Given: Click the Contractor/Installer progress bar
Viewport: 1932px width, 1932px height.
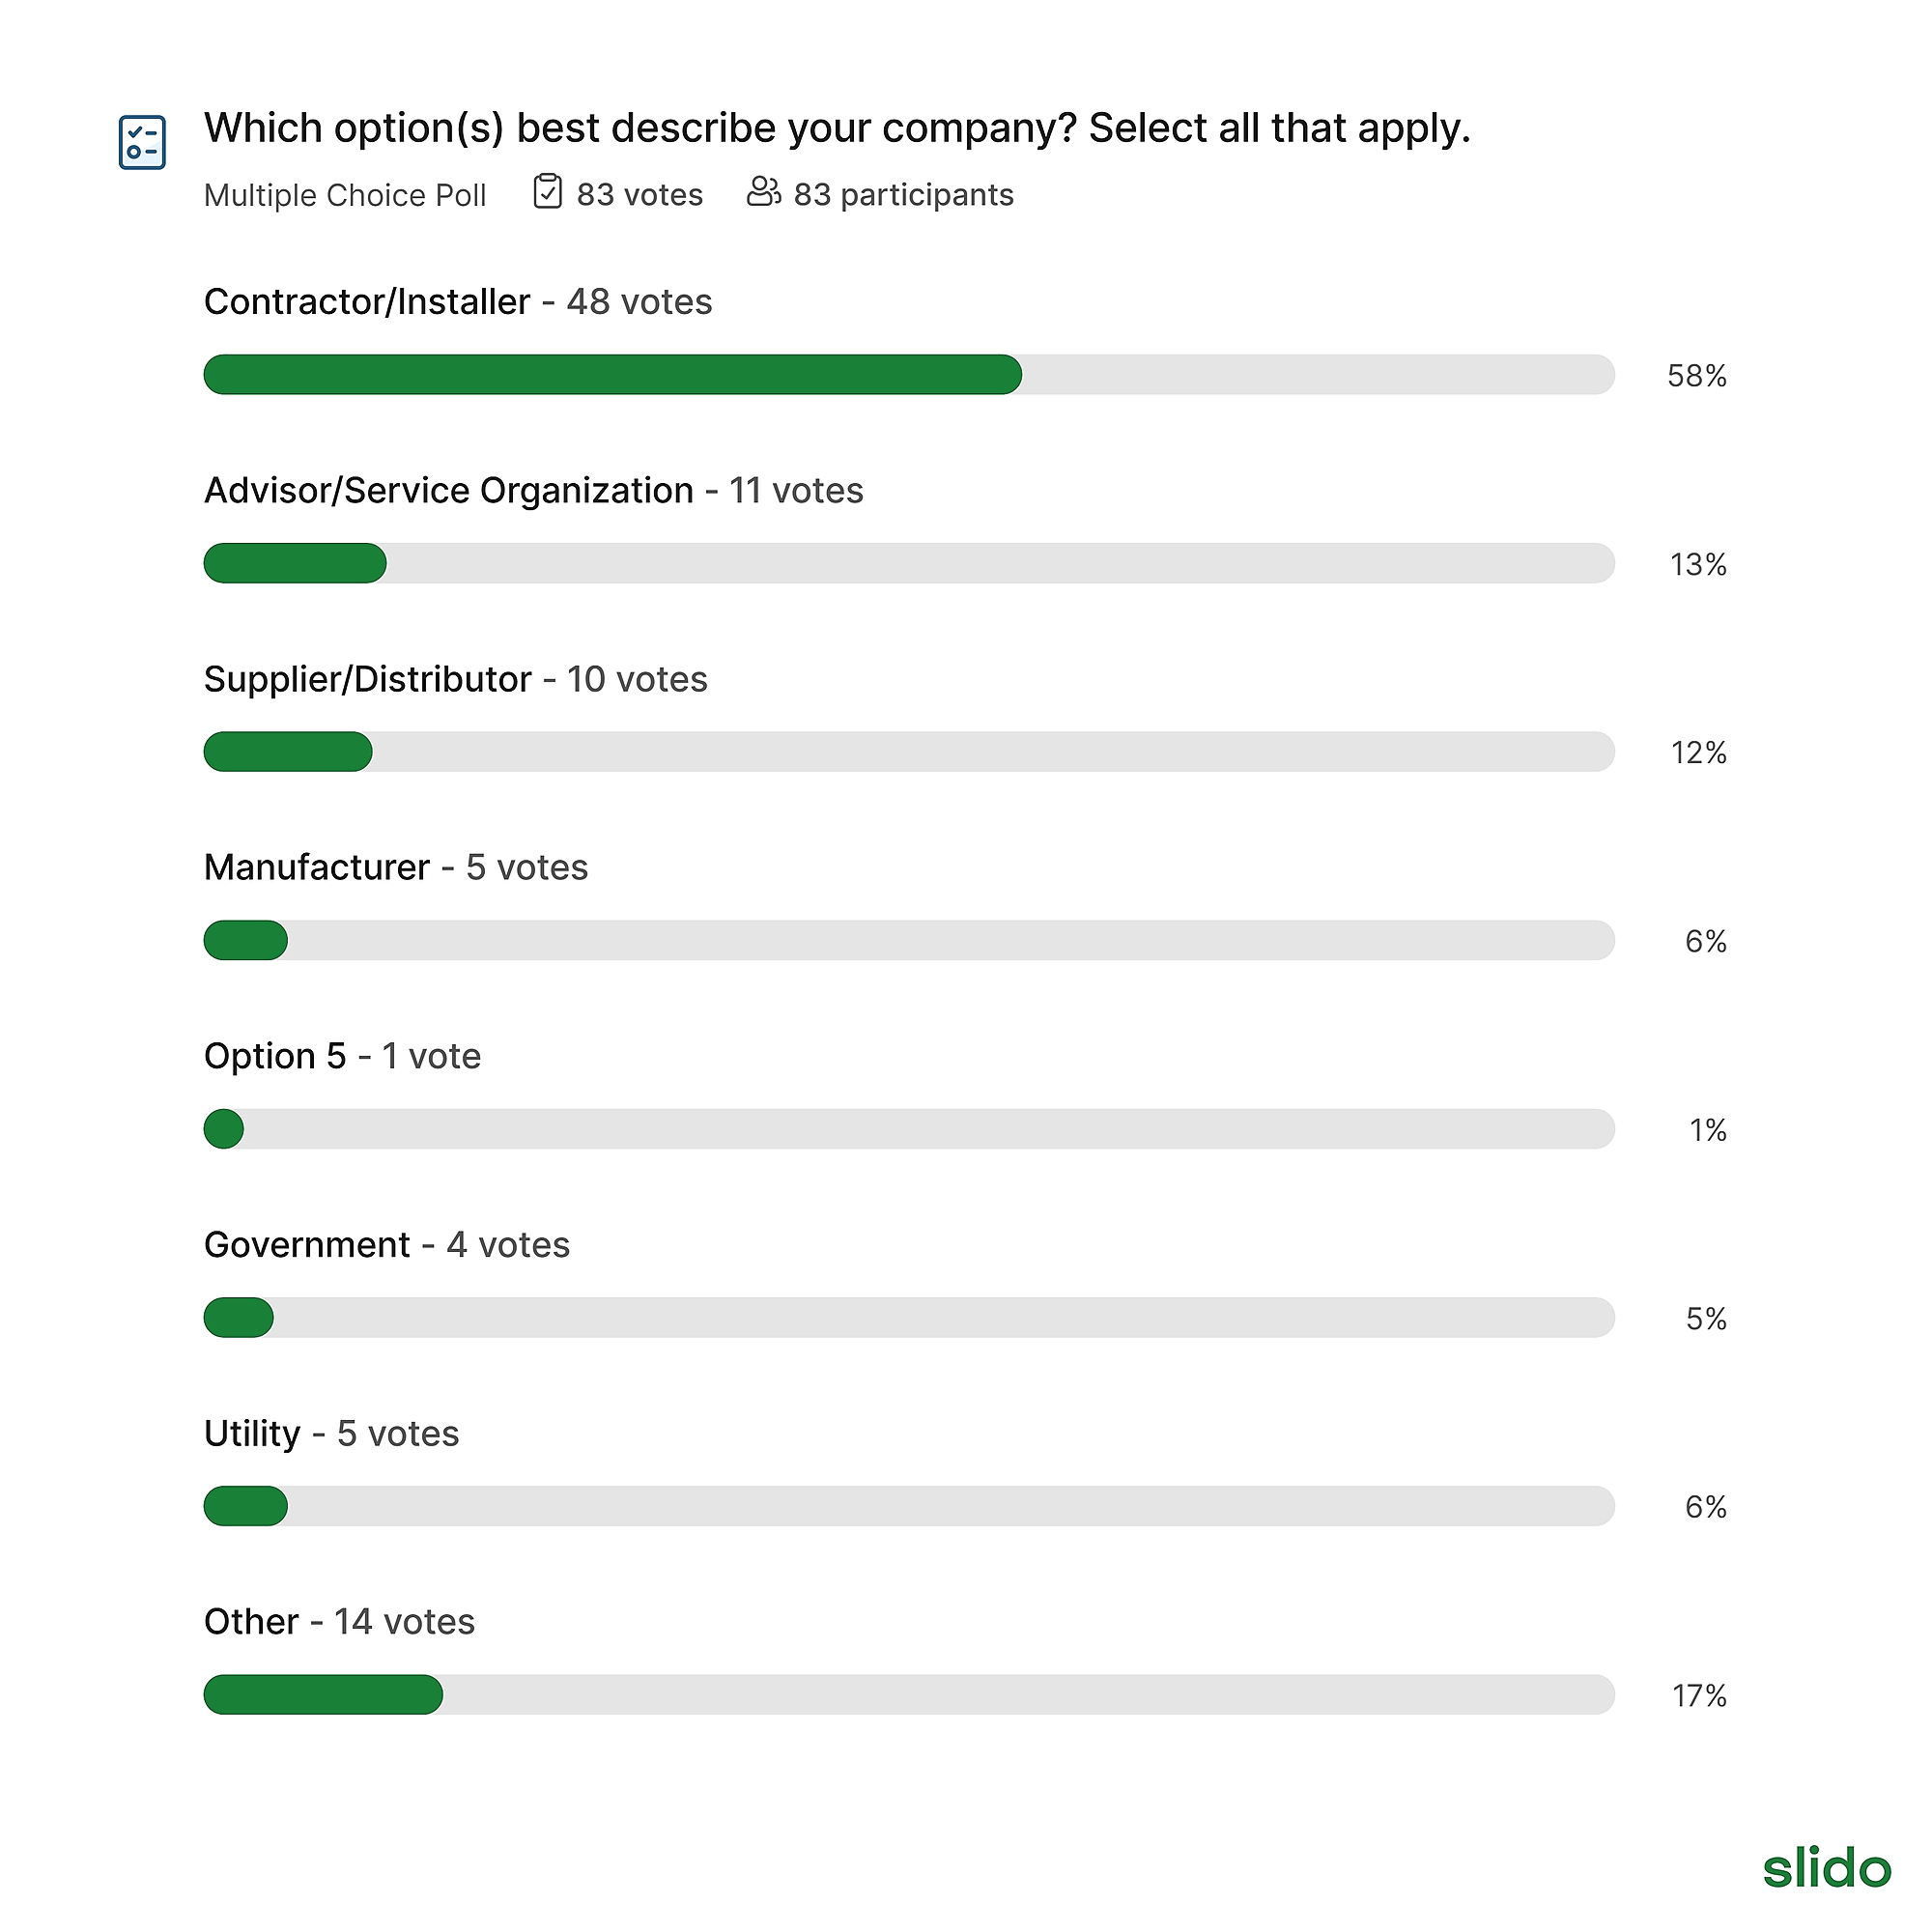Looking at the screenshot, I should (x=909, y=375).
